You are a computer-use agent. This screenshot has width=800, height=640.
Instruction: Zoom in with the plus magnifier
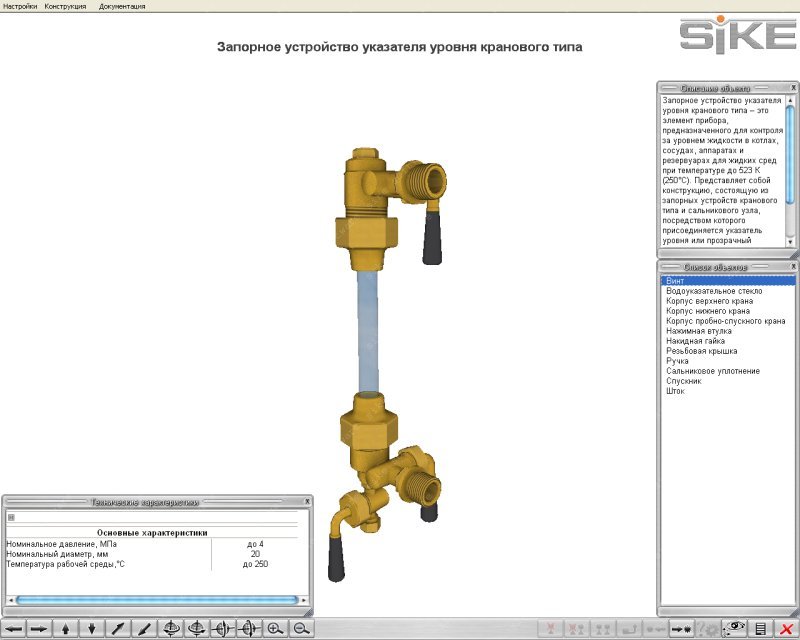point(276,629)
